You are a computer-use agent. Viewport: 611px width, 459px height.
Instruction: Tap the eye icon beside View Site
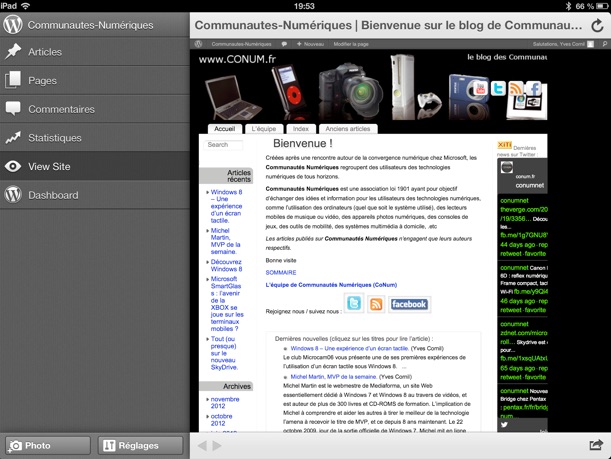(13, 166)
